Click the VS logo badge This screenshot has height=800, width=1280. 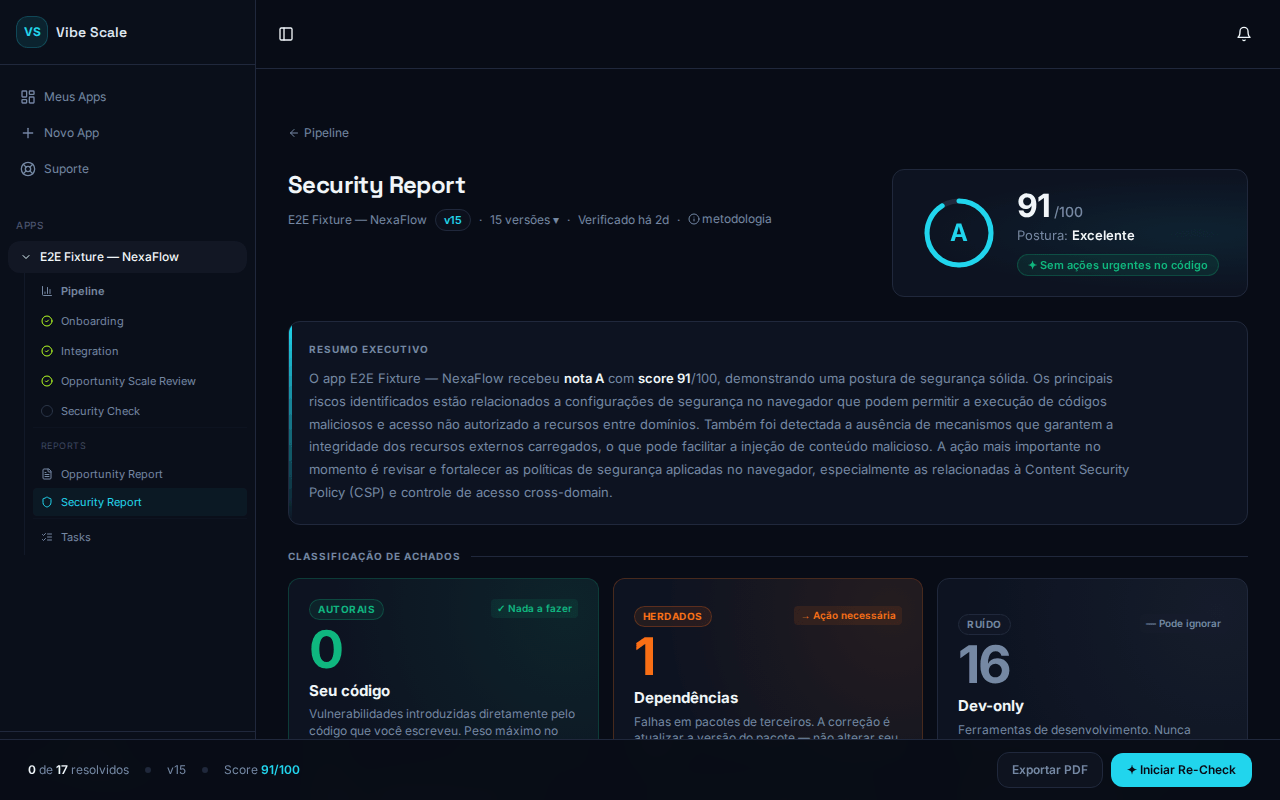[x=32, y=32]
